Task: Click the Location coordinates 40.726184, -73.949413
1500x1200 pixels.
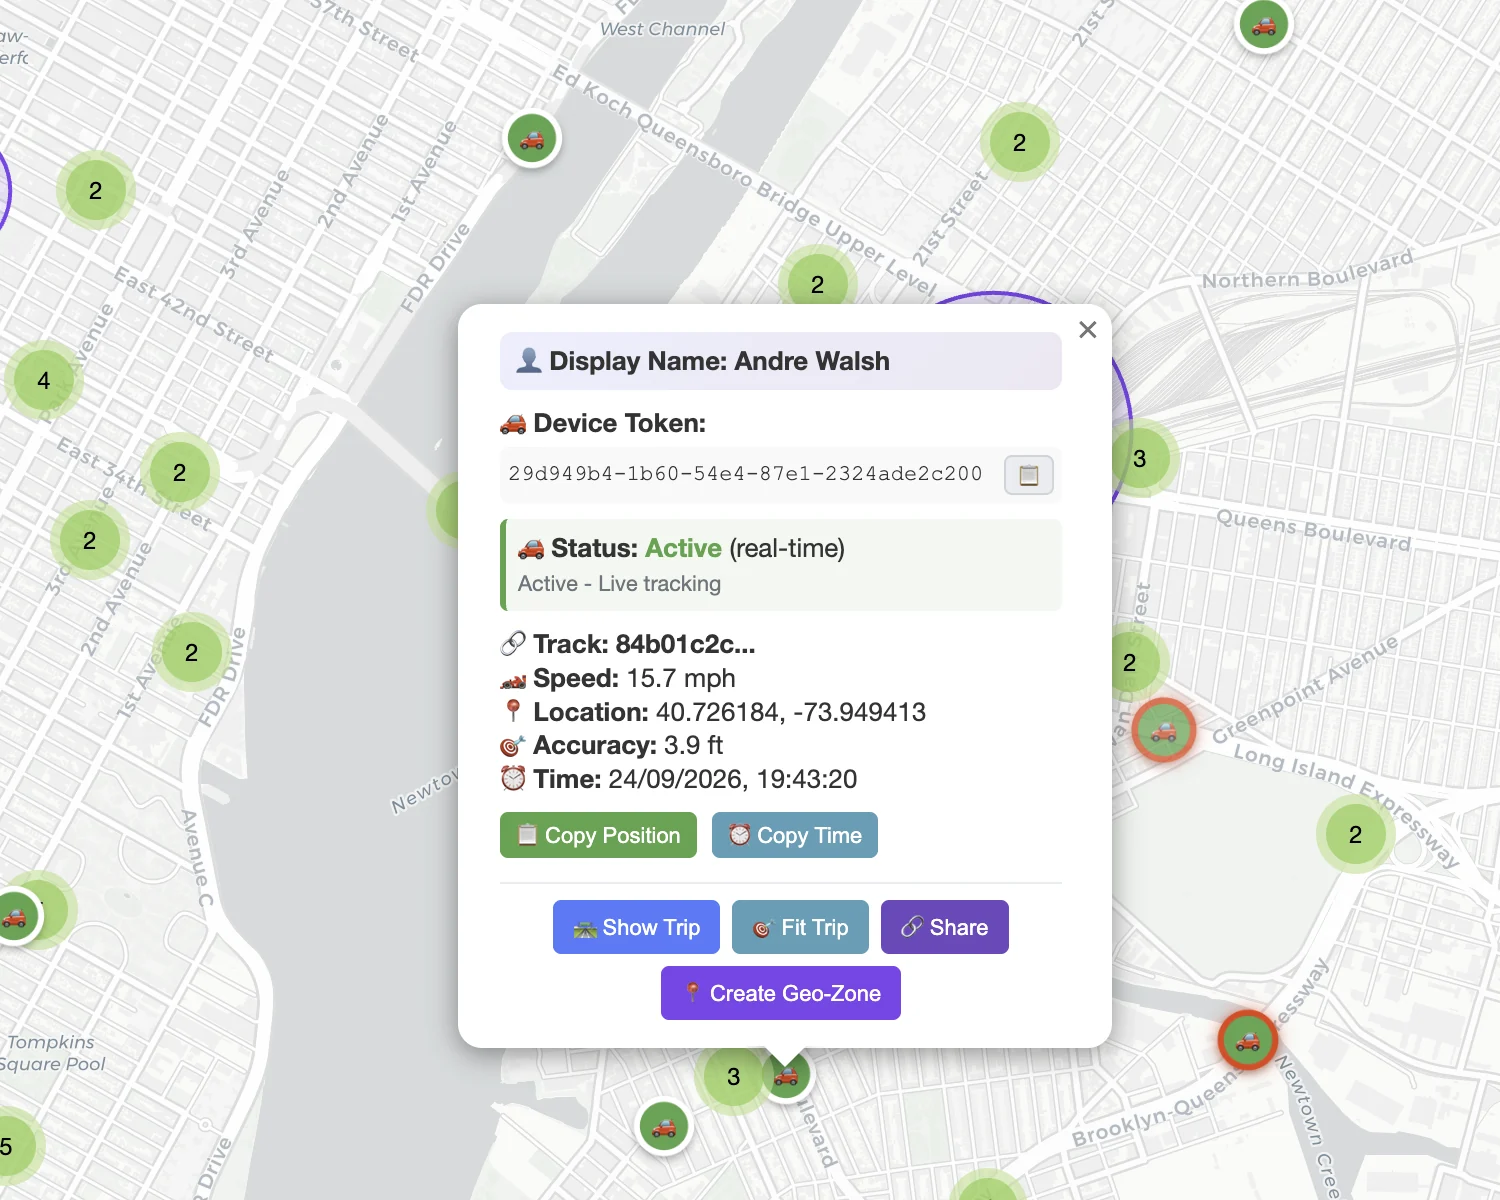Action: (x=791, y=712)
